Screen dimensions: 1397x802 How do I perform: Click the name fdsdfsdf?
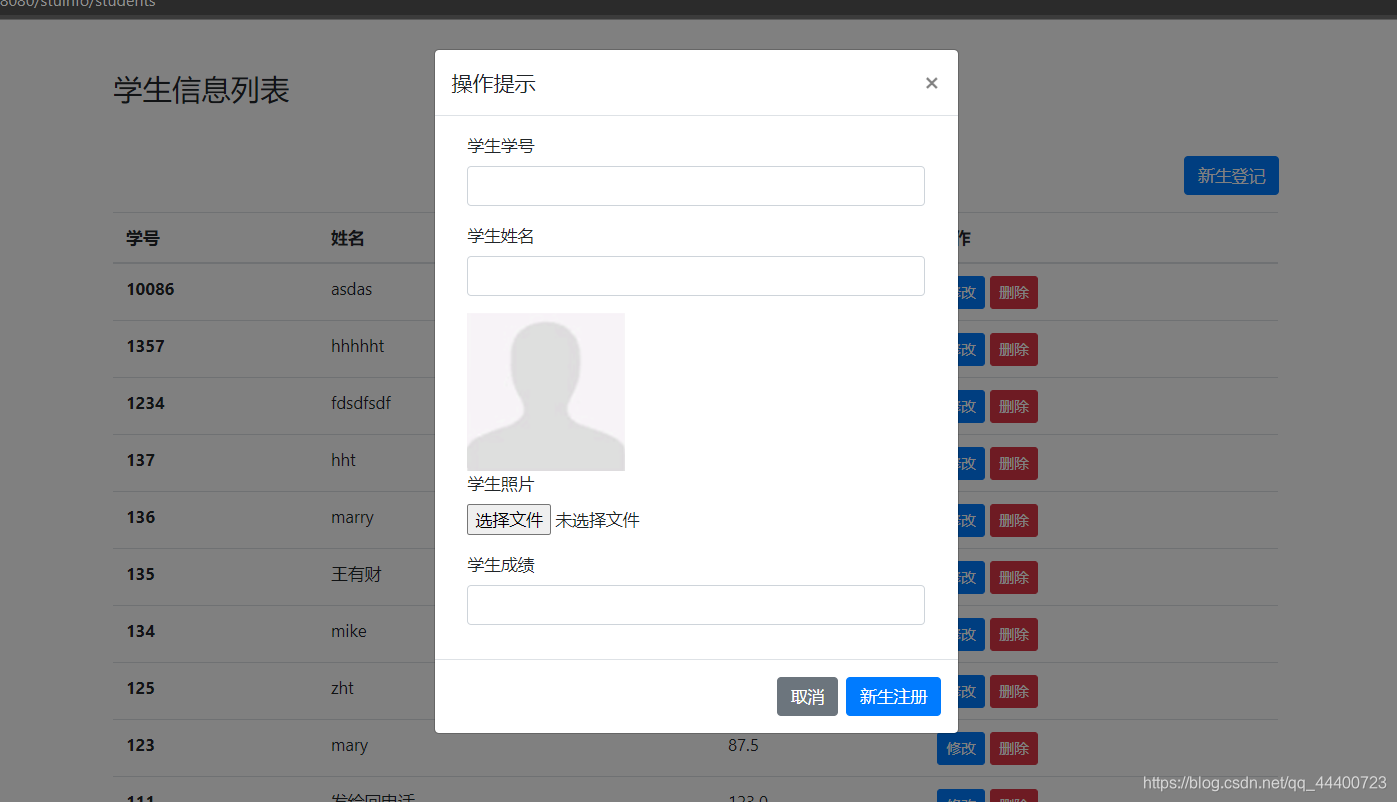(x=361, y=403)
